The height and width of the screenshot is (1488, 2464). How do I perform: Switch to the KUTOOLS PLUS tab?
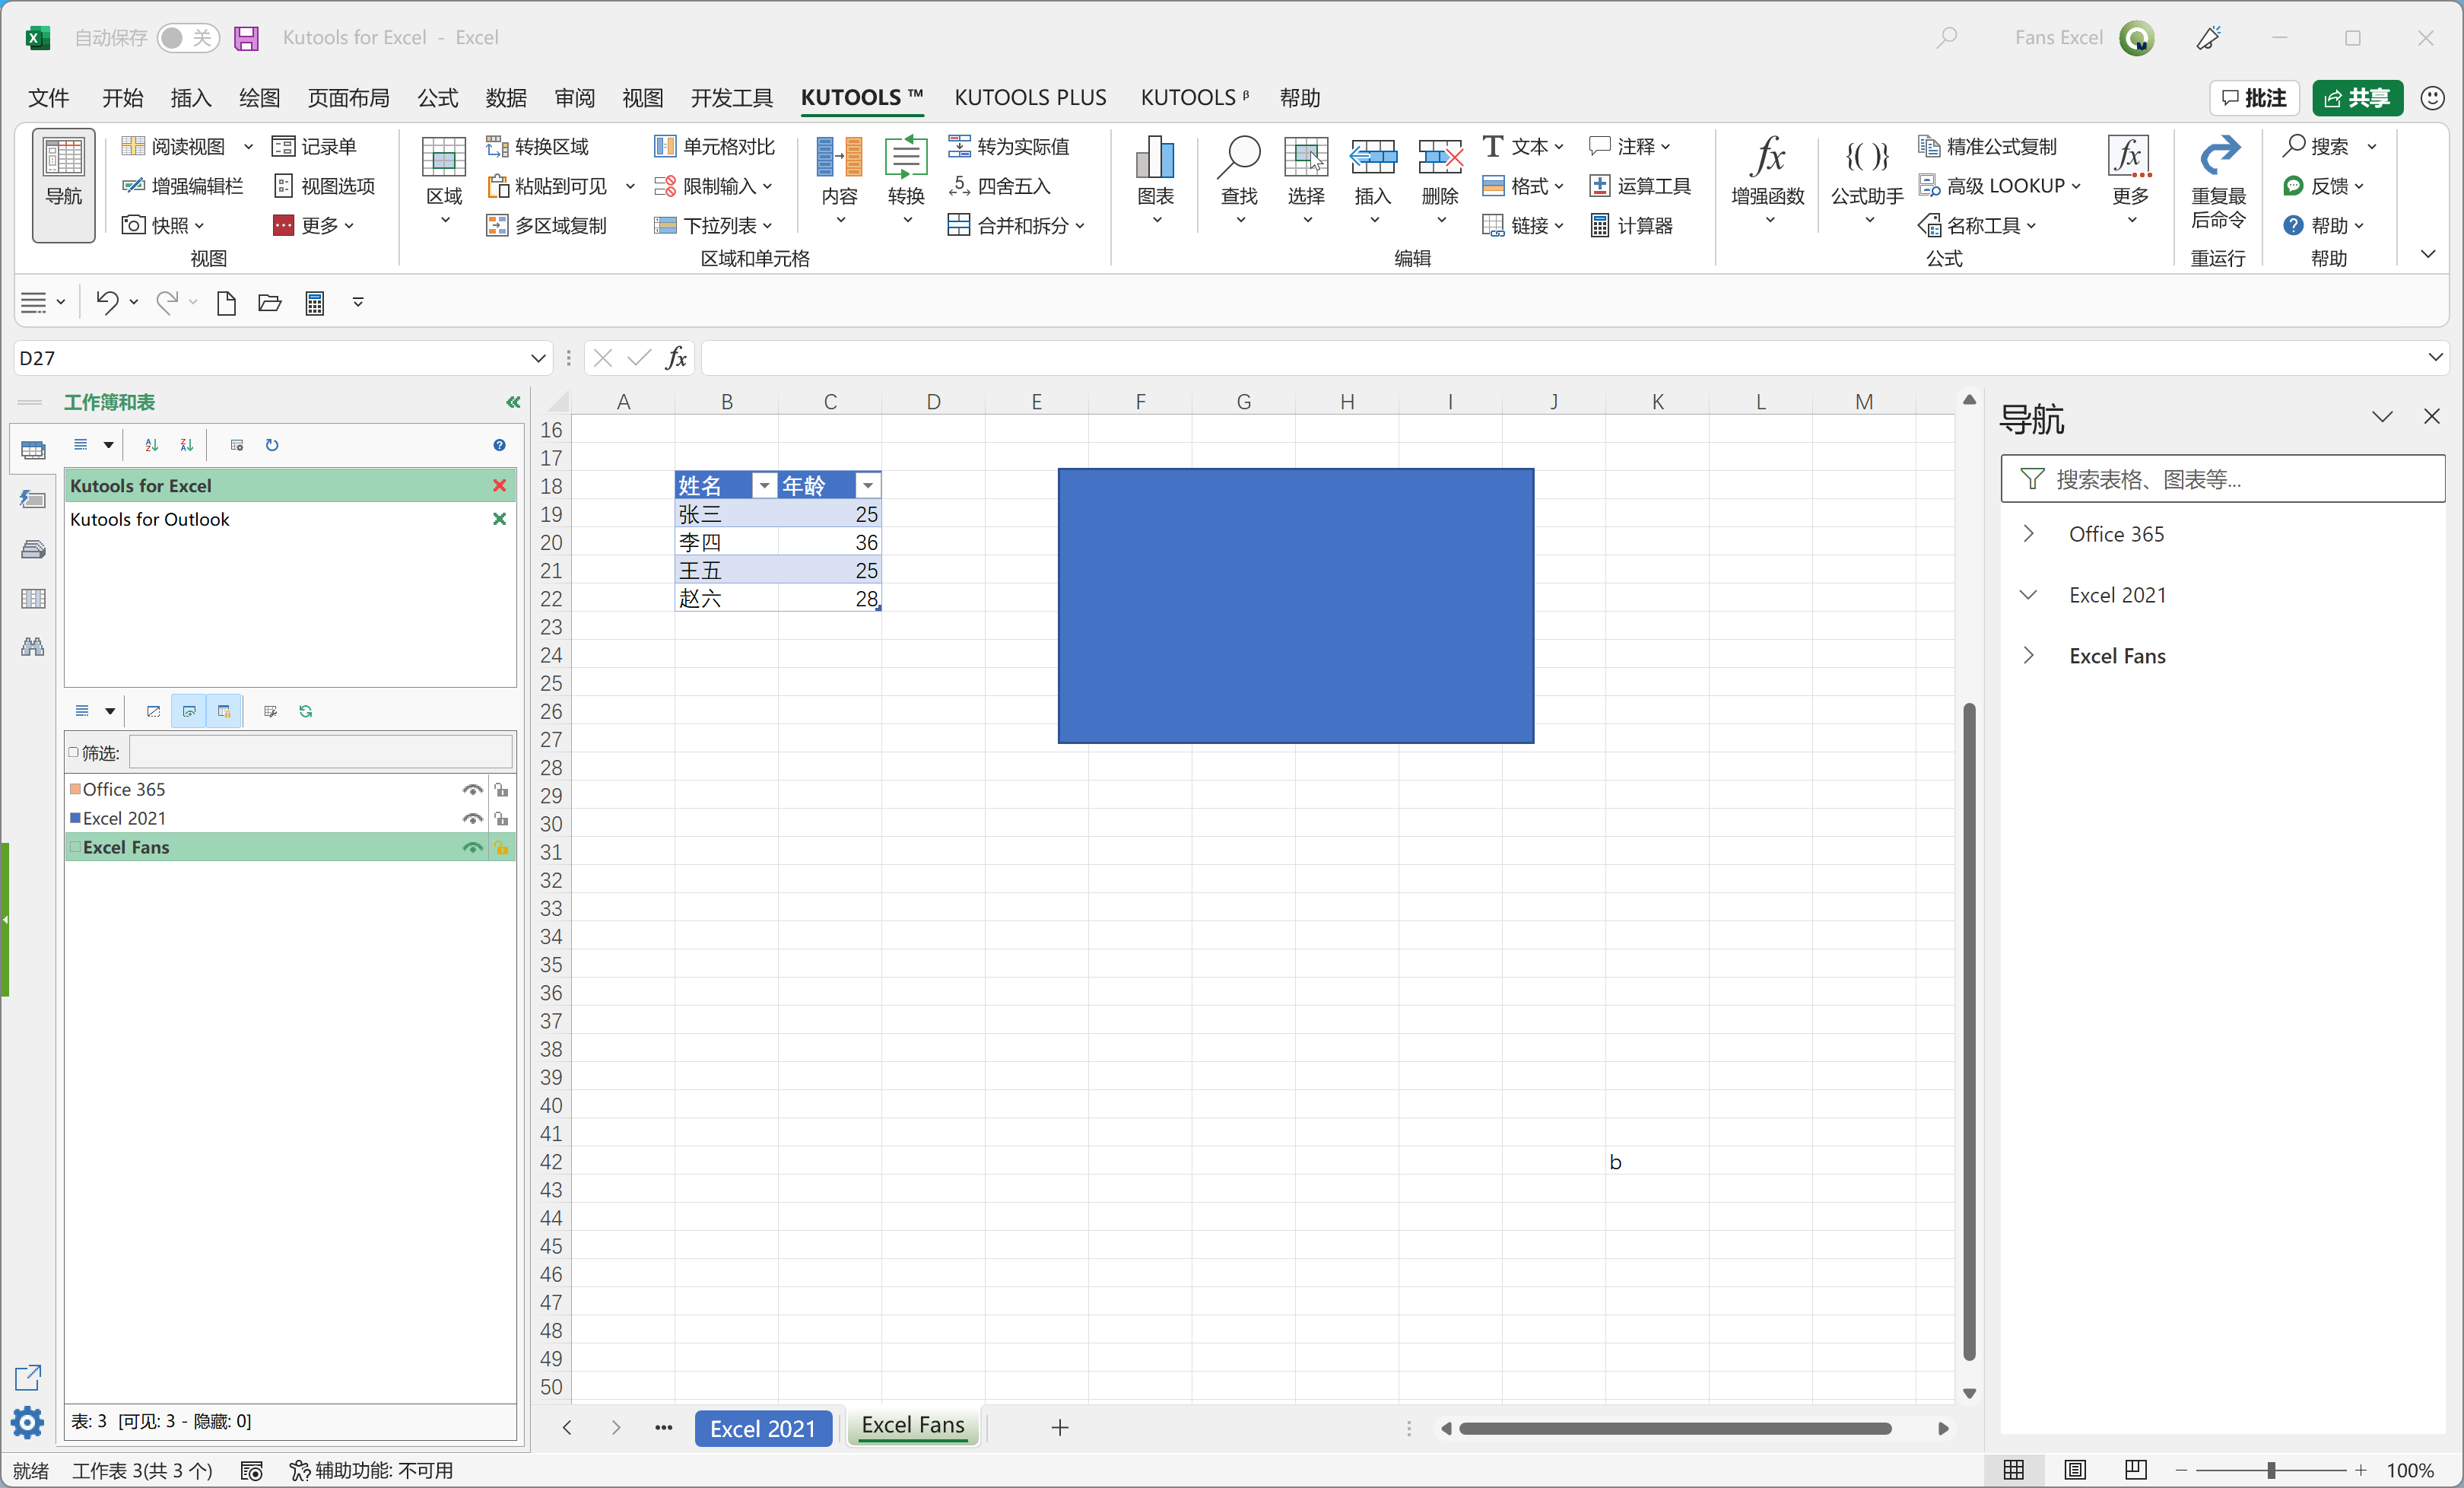1030,98
